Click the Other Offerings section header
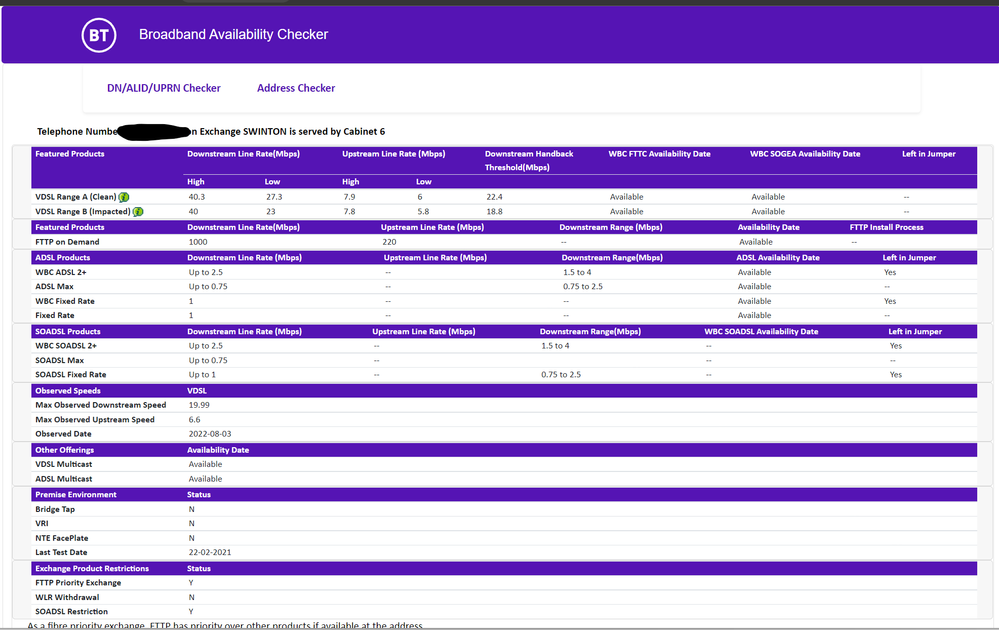The width and height of the screenshot is (999, 630). [66, 450]
